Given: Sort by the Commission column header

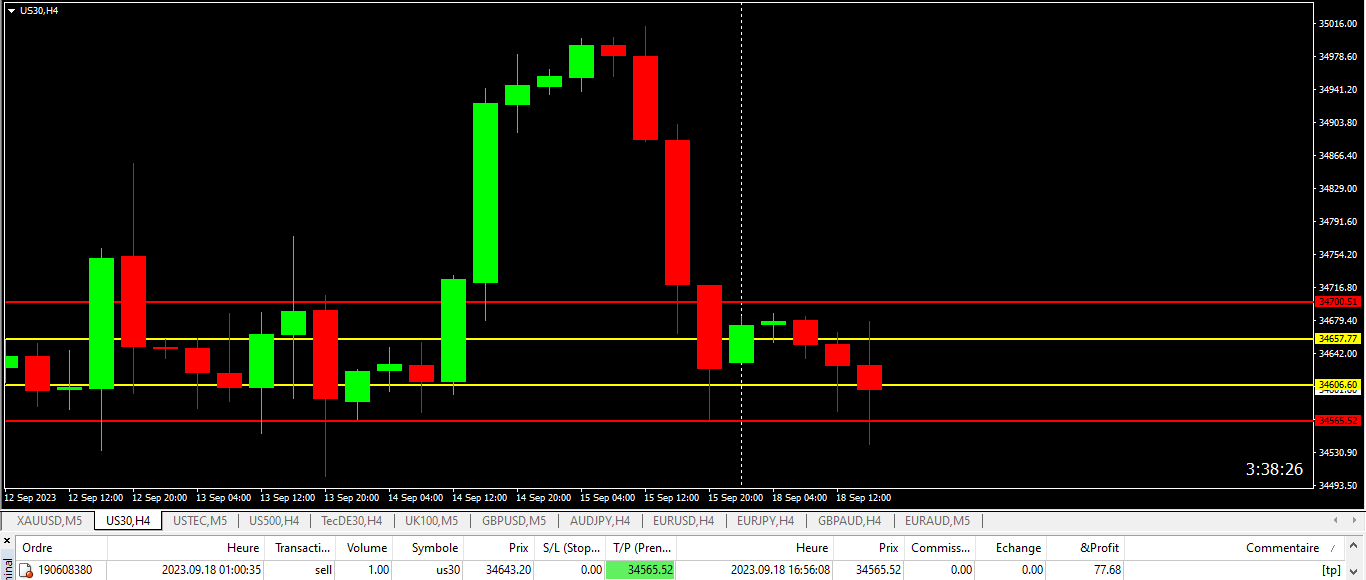Looking at the screenshot, I should point(940,548).
